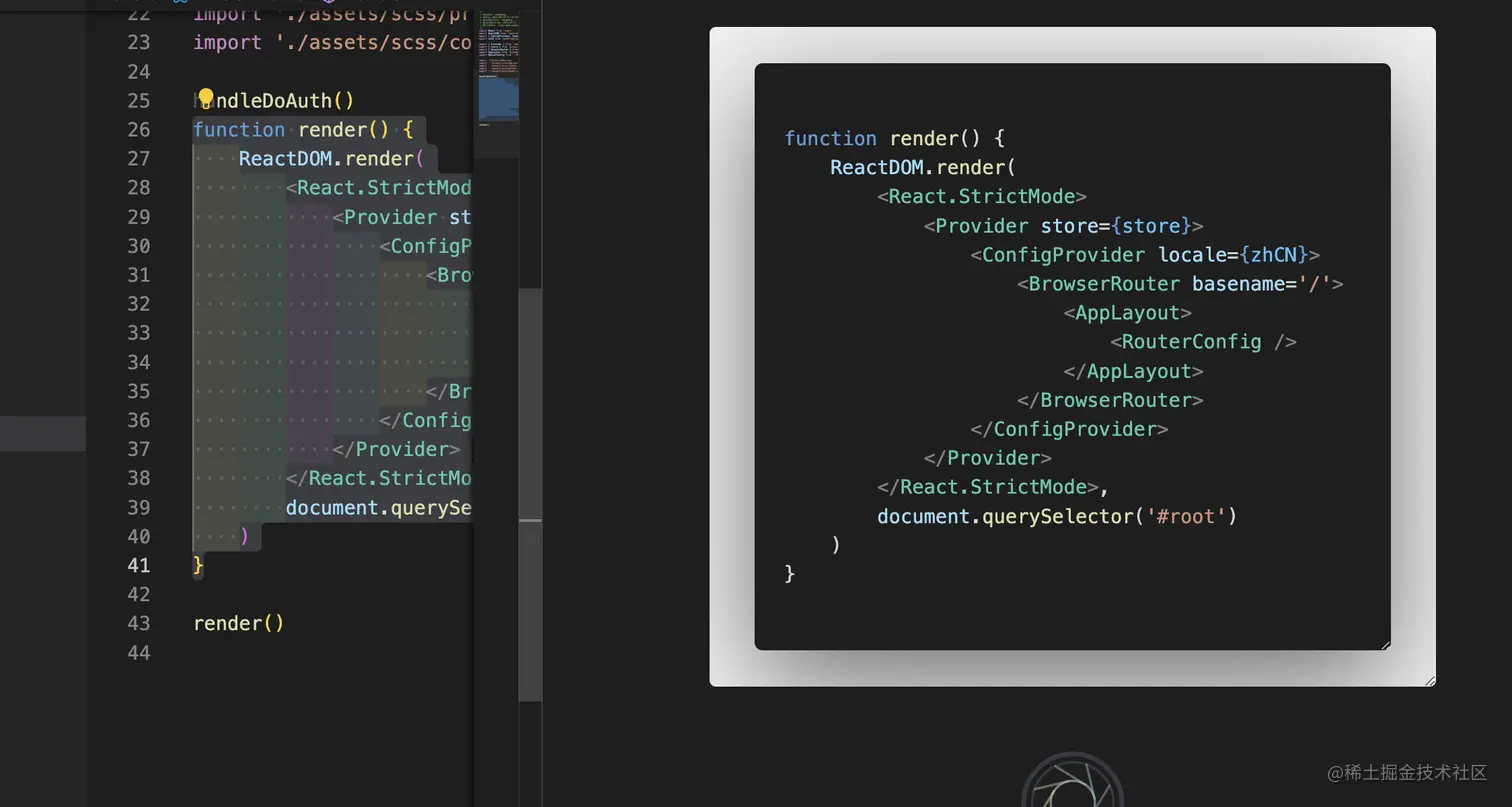Select the 'function' keyword on line 26
This screenshot has height=807, width=1512.
point(239,129)
